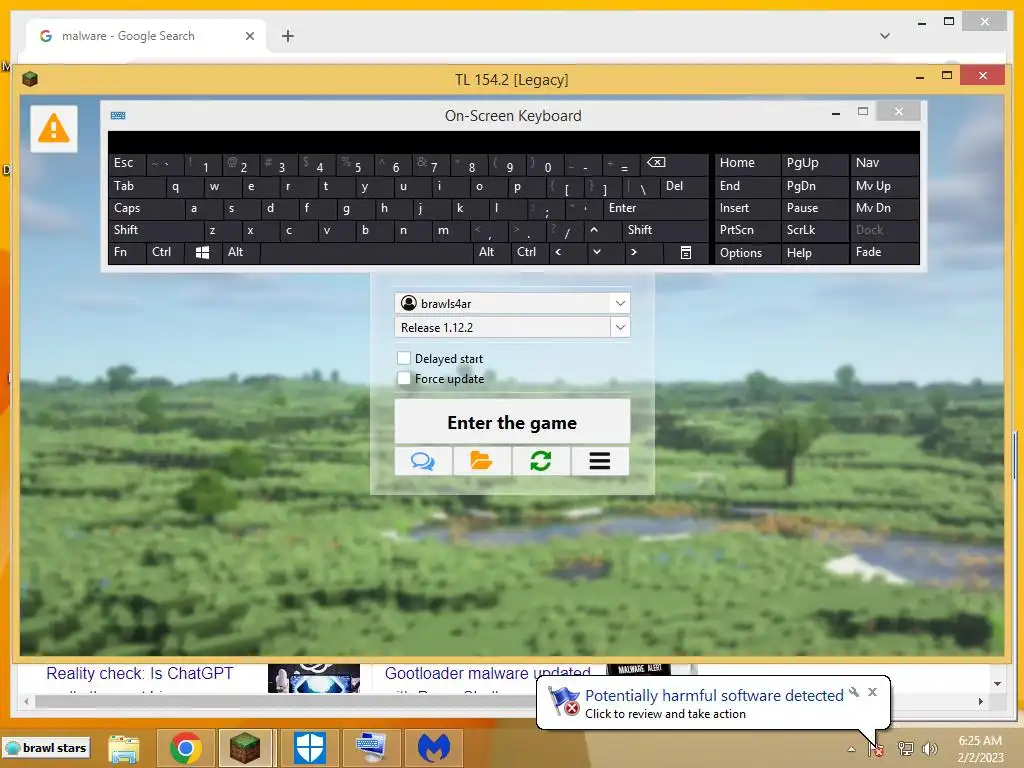This screenshot has width=1024, height=768.
Task: Open the launcher hamburger menu button
Action: point(600,461)
